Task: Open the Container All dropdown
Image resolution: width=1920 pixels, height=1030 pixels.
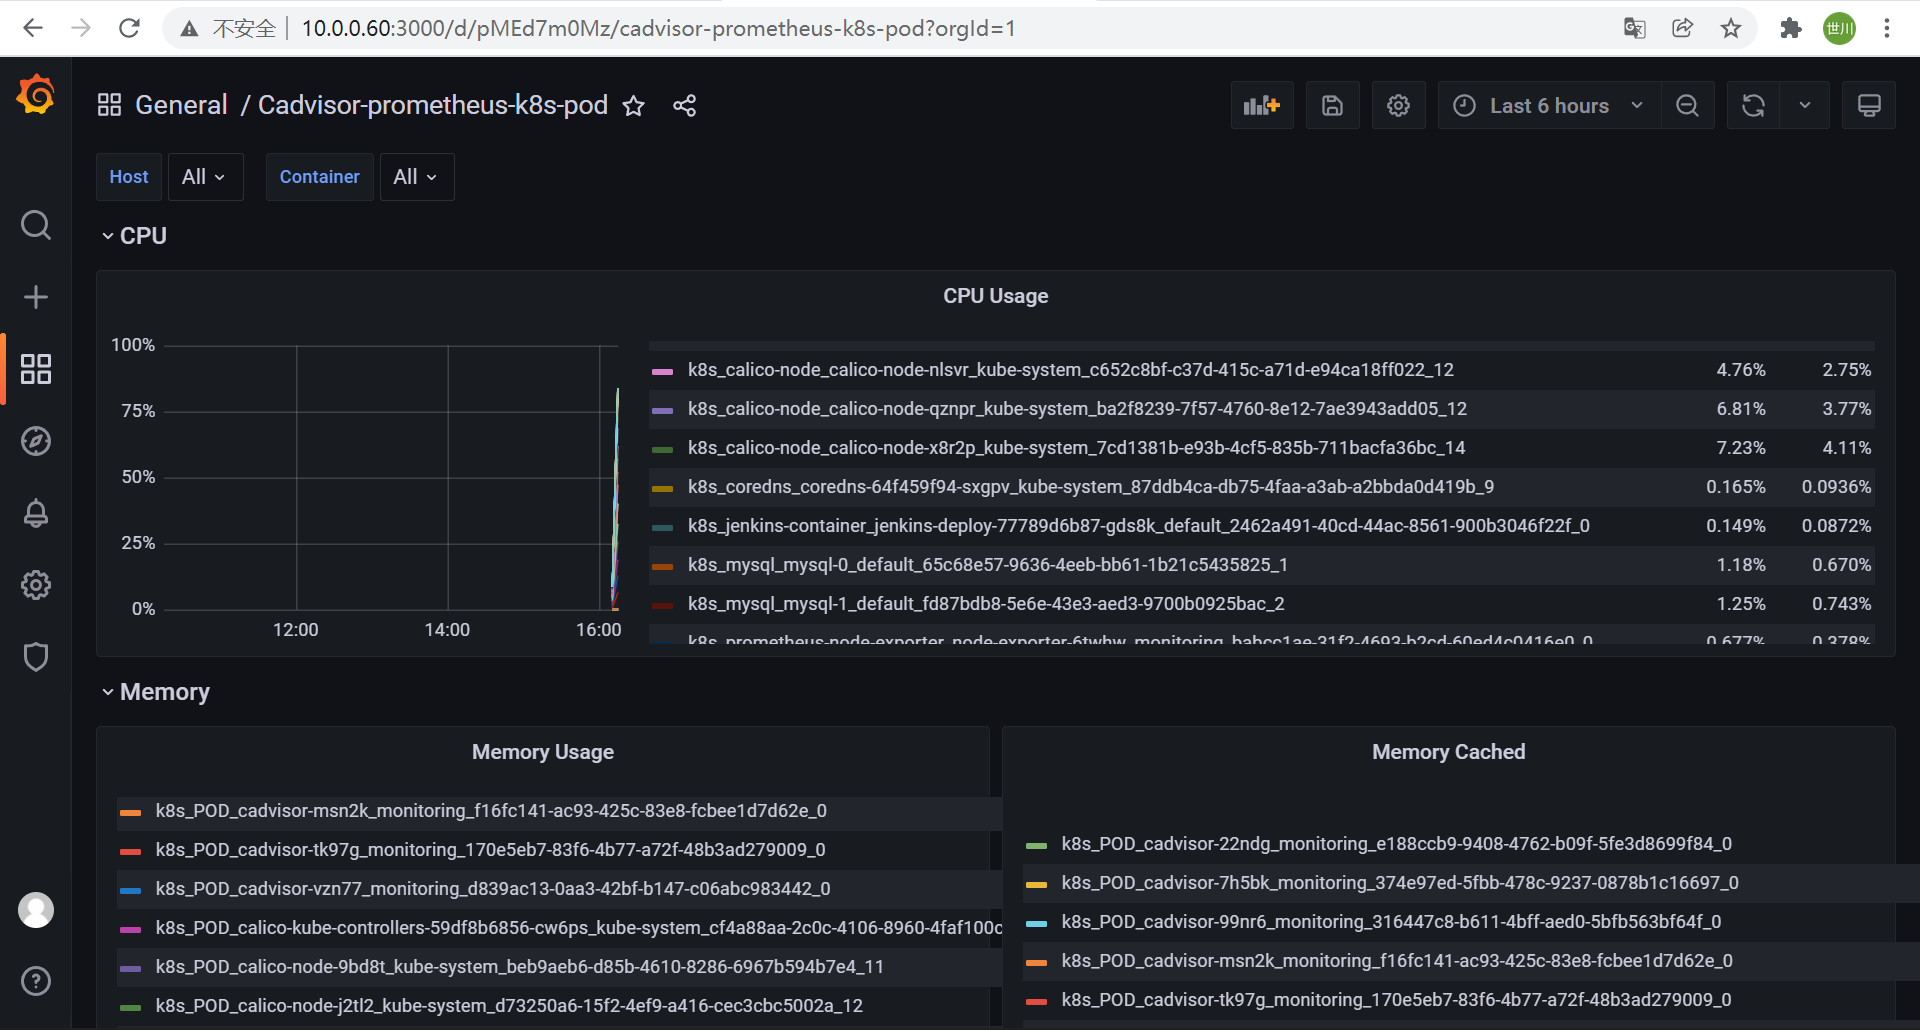Action: (416, 177)
